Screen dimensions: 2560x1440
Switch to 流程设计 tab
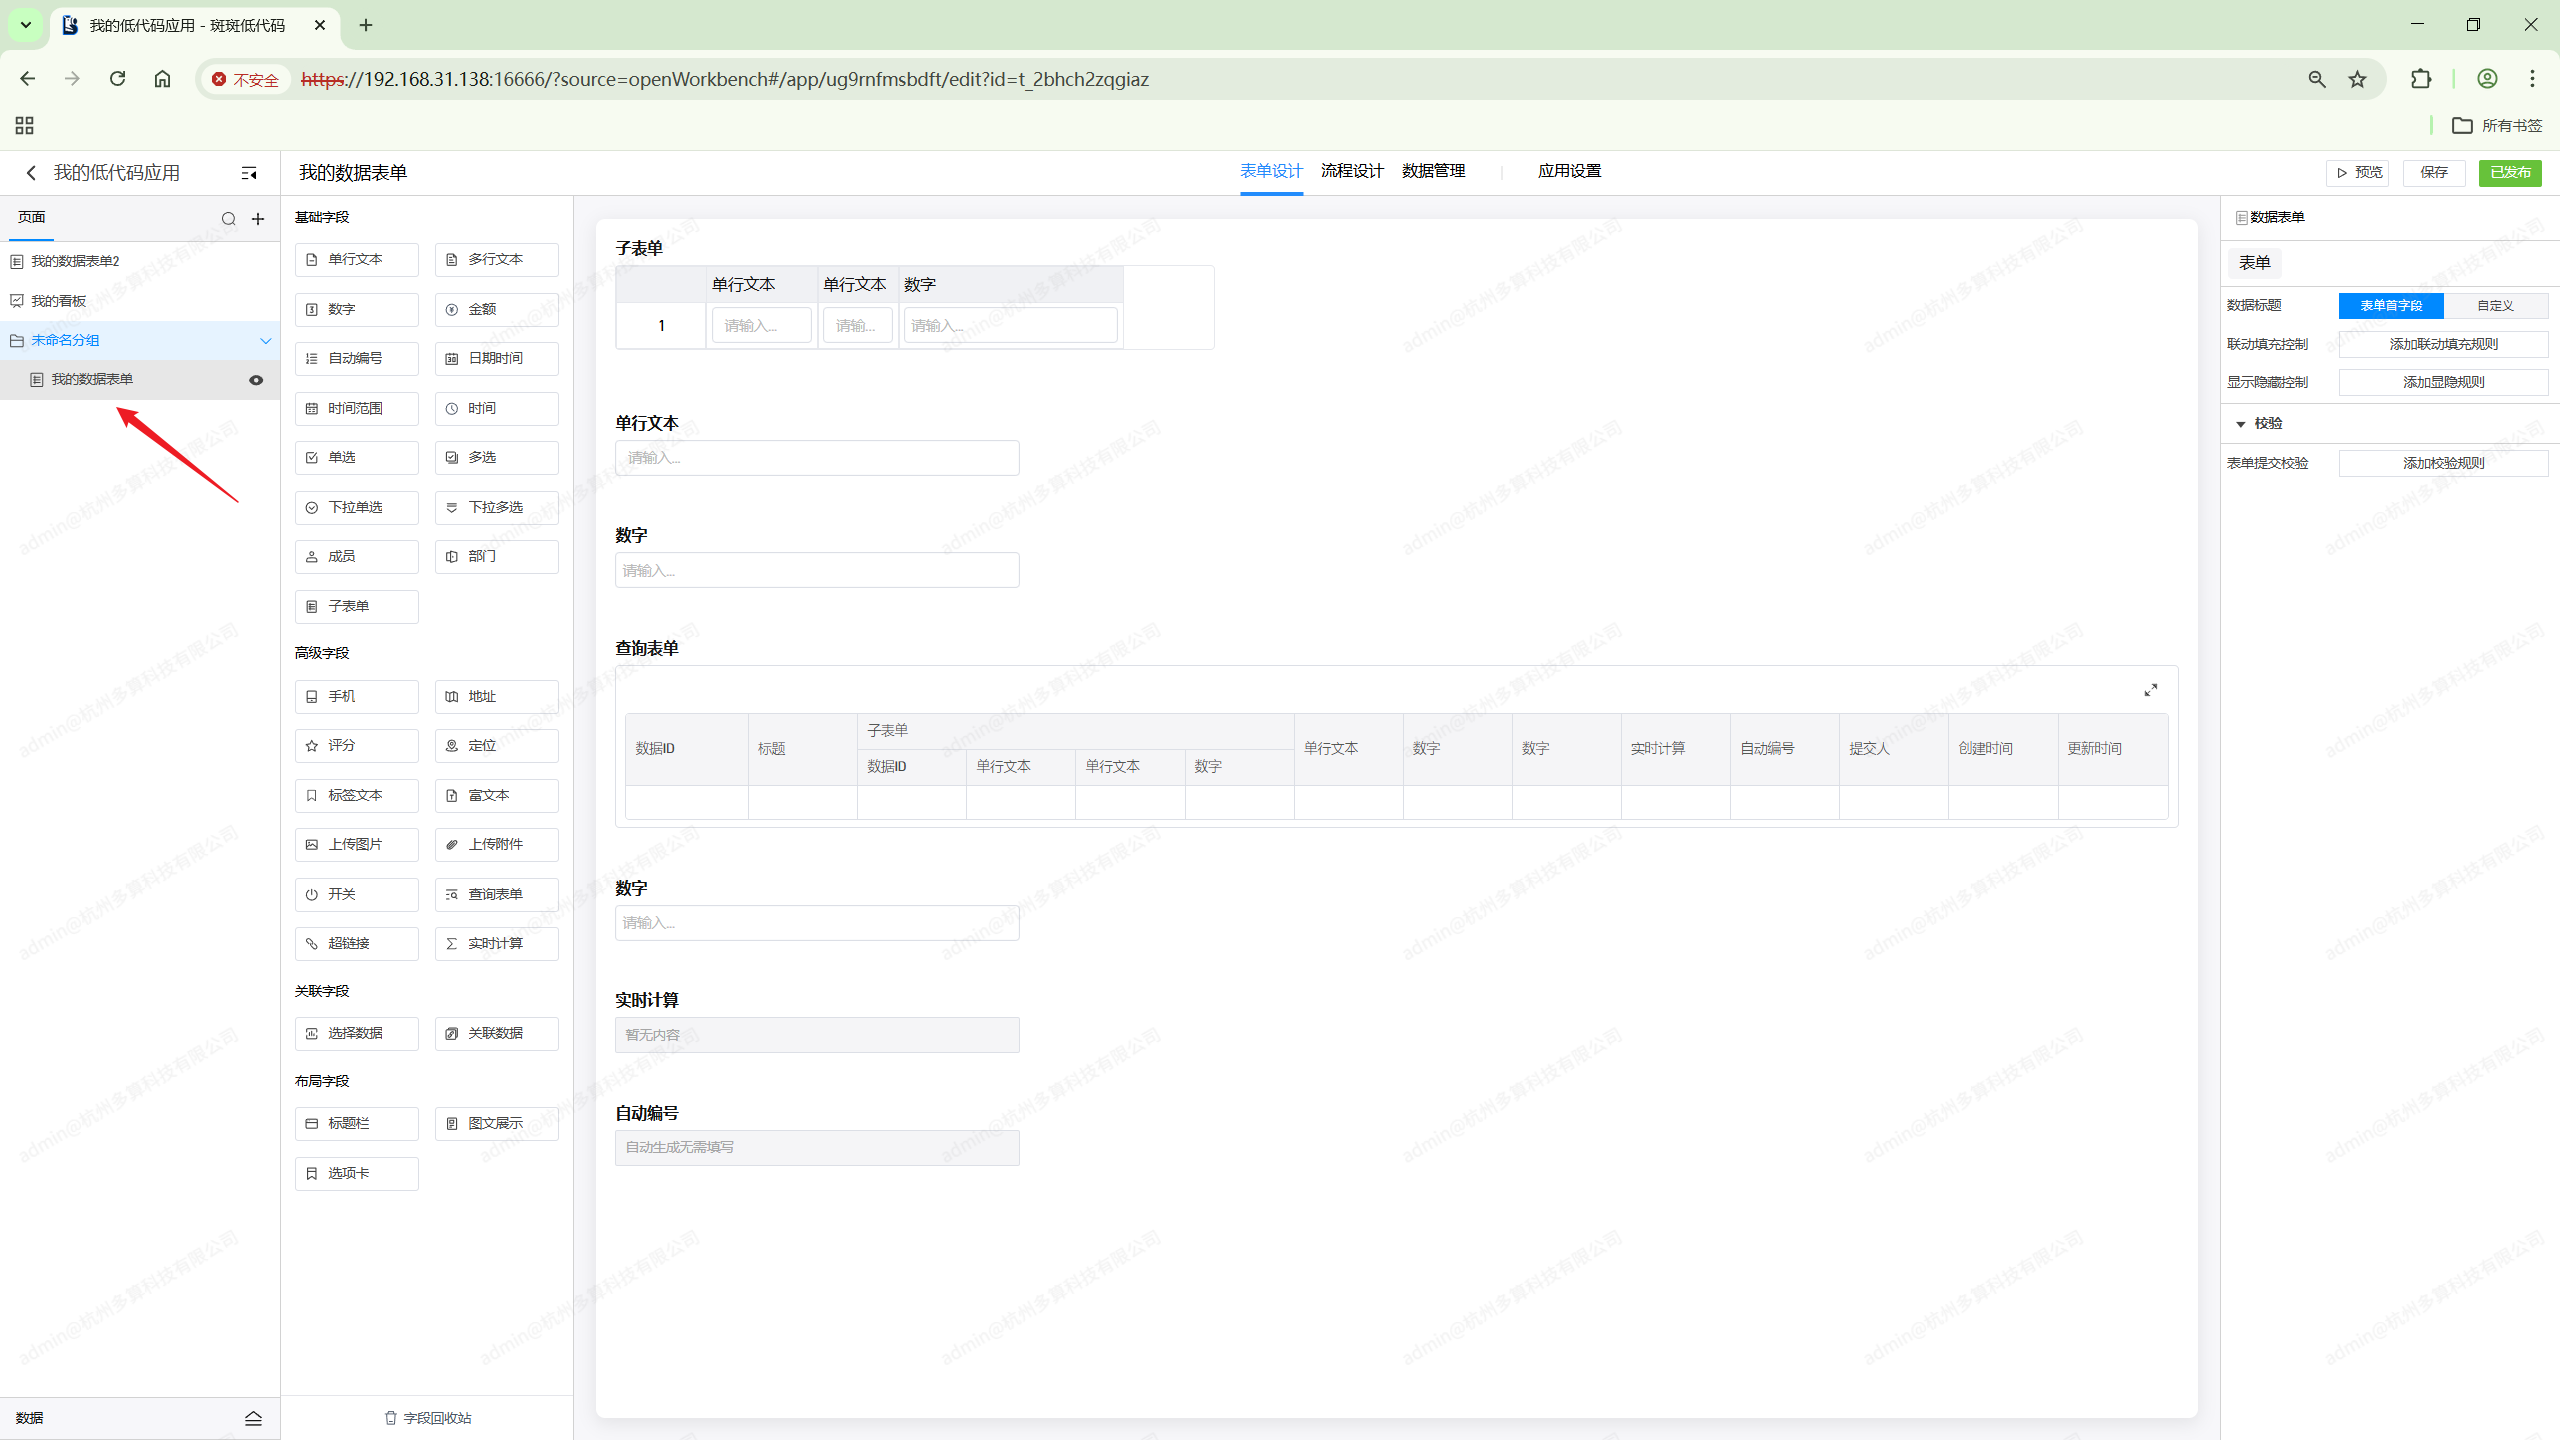pos(1351,172)
